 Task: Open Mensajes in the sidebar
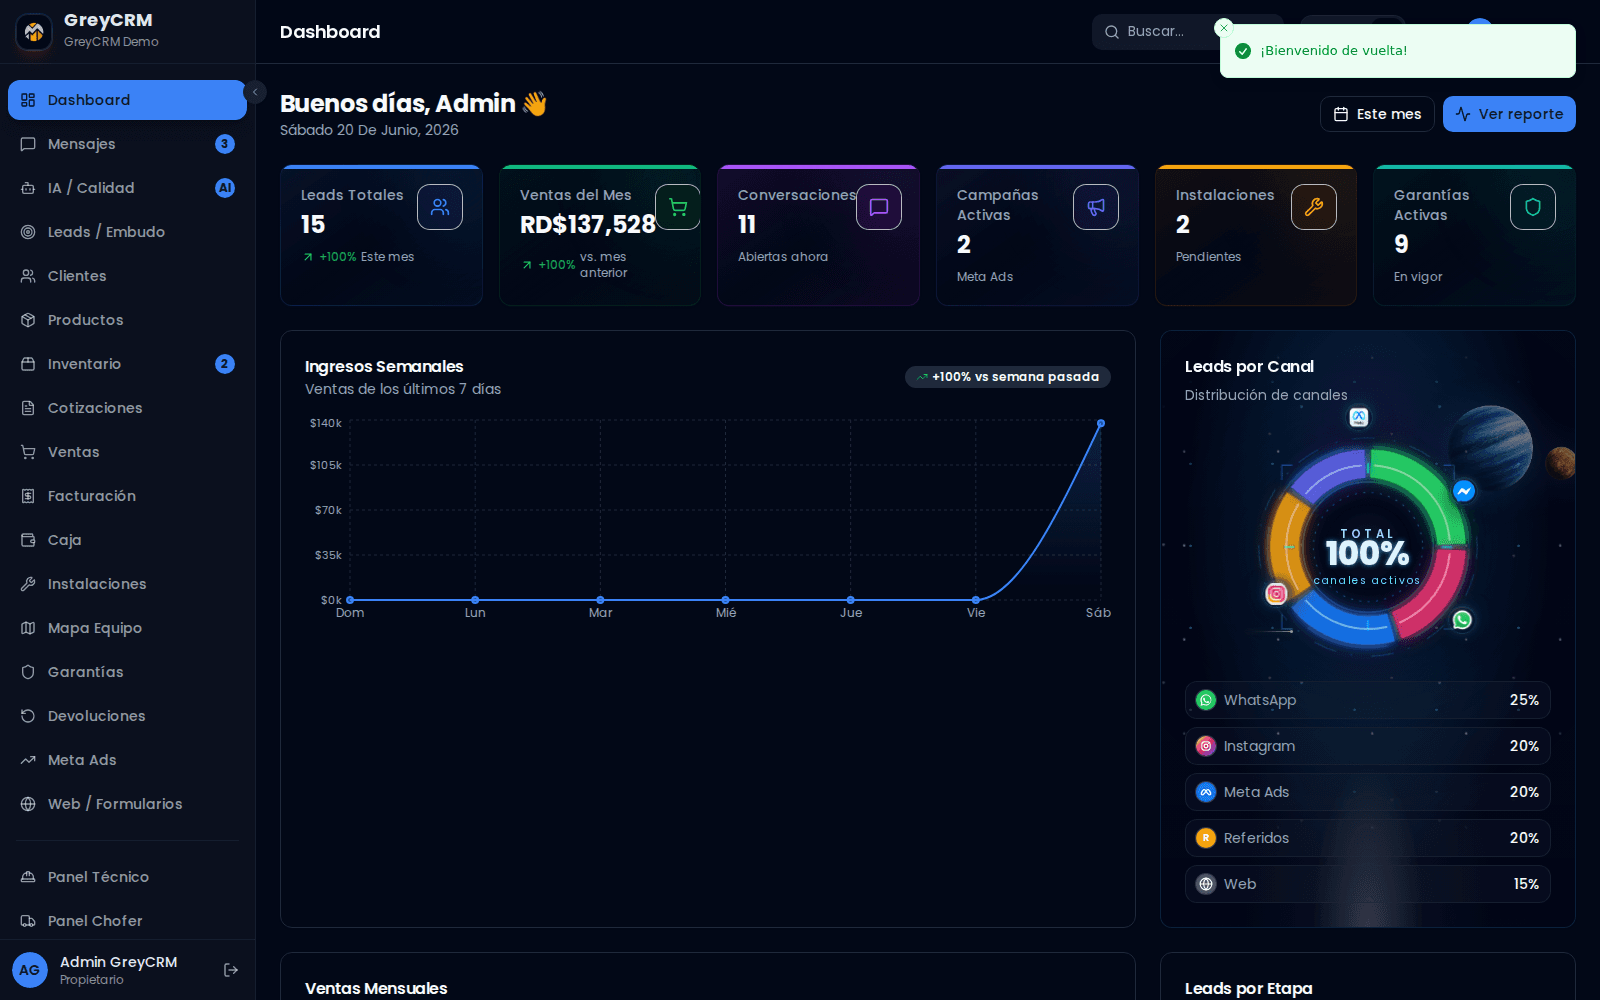pos(127,144)
